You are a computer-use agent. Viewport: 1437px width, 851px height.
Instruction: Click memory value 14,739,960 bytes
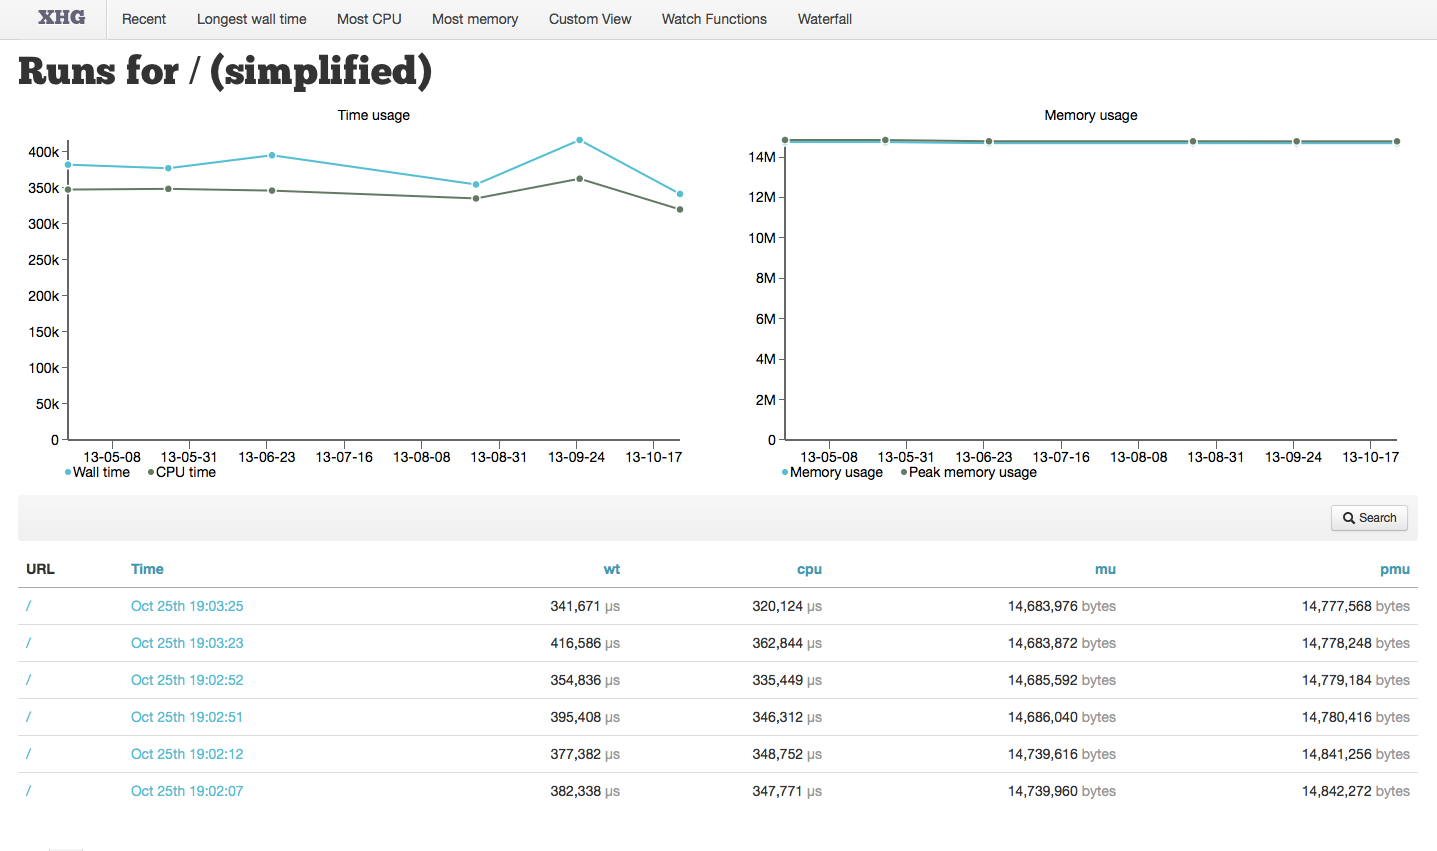coord(1062,791)
